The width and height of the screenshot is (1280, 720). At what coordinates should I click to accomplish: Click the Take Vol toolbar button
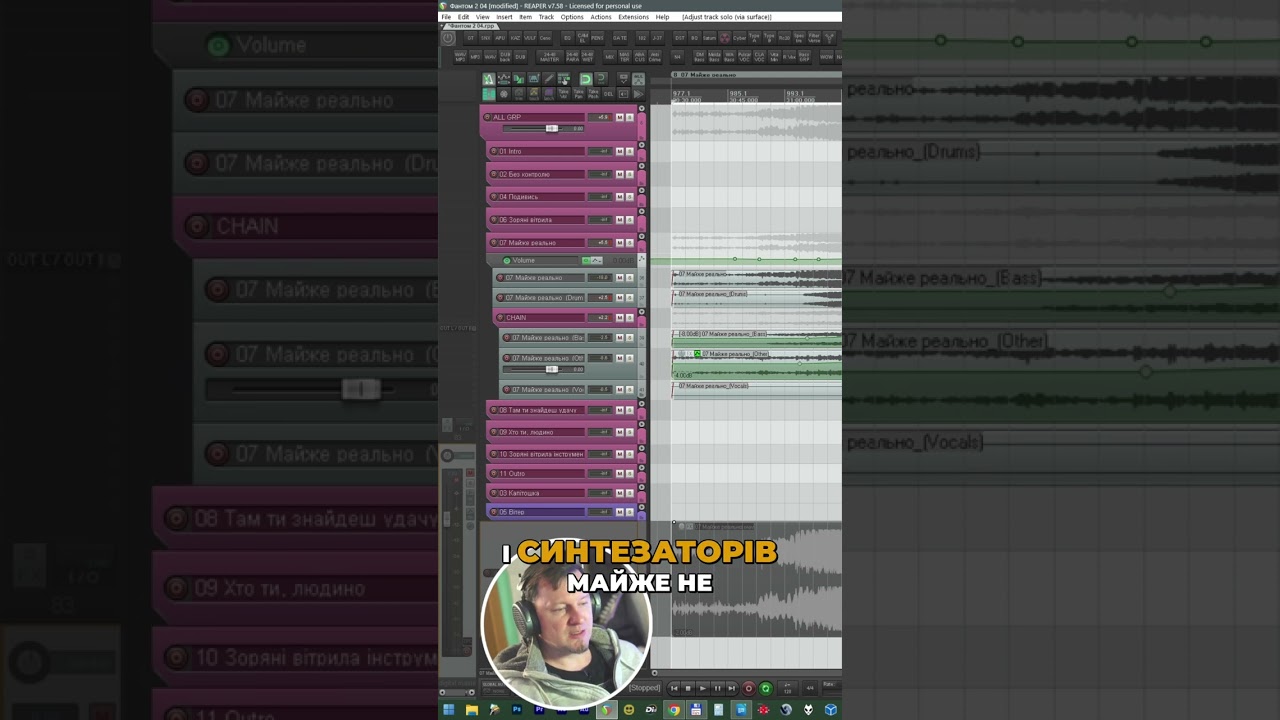(x=563, y=94)
